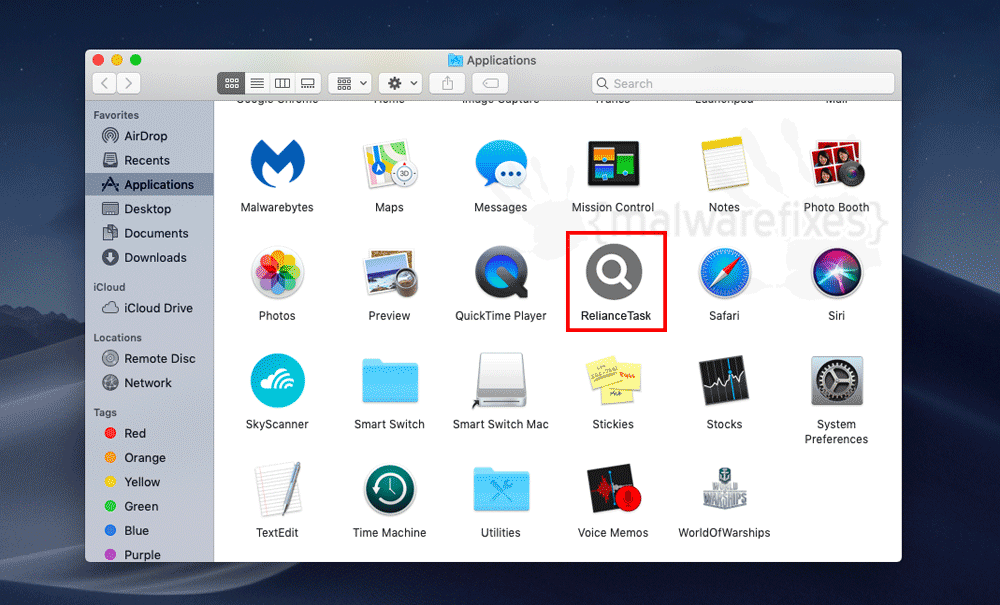Click the WorldOfWarships app icon
Screen dimensions: 1000x605
click(724, 489)
